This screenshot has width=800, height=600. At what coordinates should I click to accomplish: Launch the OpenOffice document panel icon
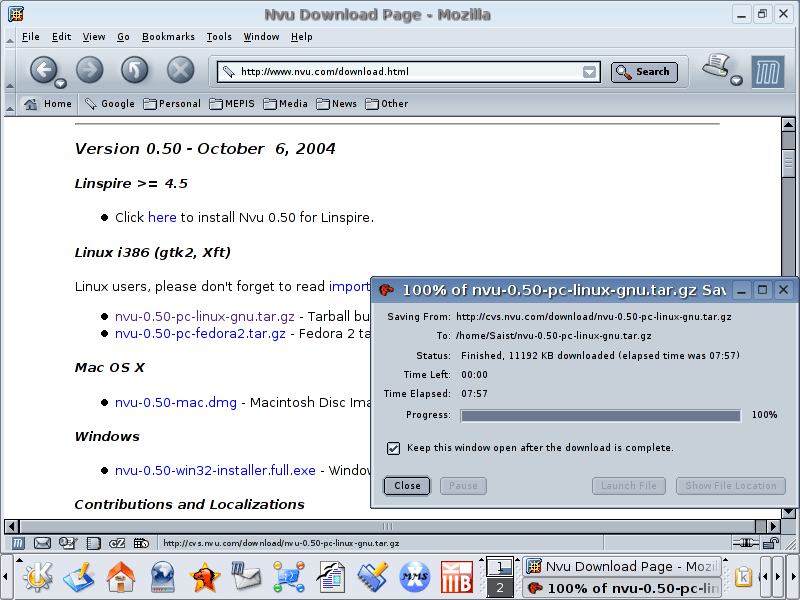pos(331,577)
